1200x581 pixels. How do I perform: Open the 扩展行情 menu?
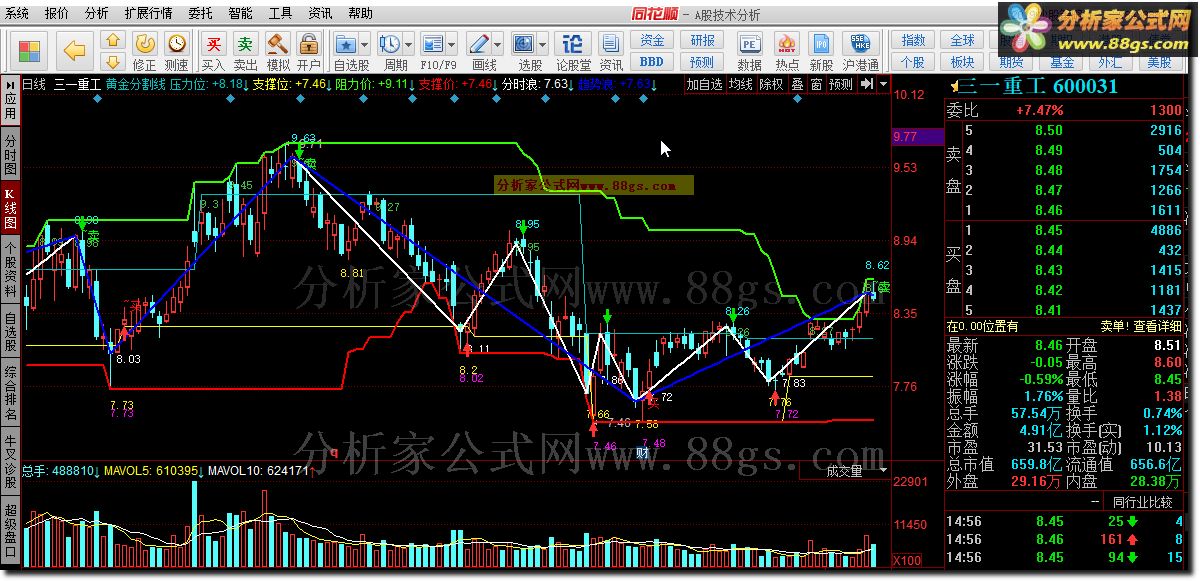click(148, 13)
